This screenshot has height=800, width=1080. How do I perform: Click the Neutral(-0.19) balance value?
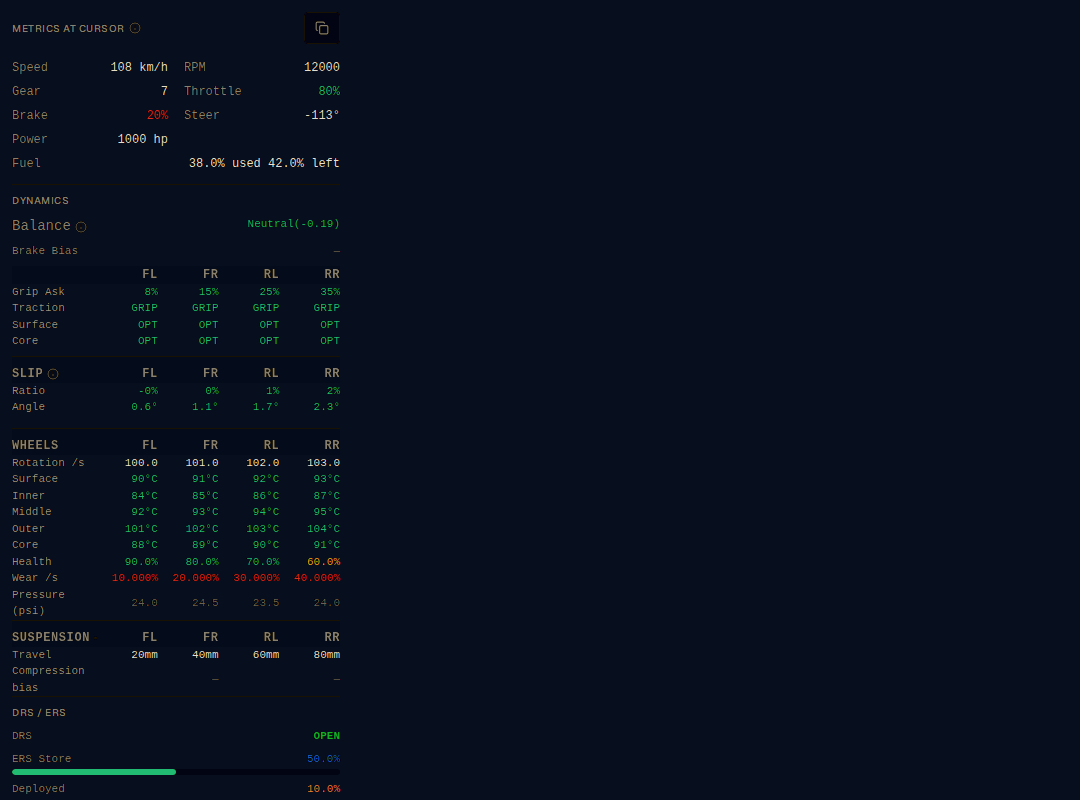293,224
